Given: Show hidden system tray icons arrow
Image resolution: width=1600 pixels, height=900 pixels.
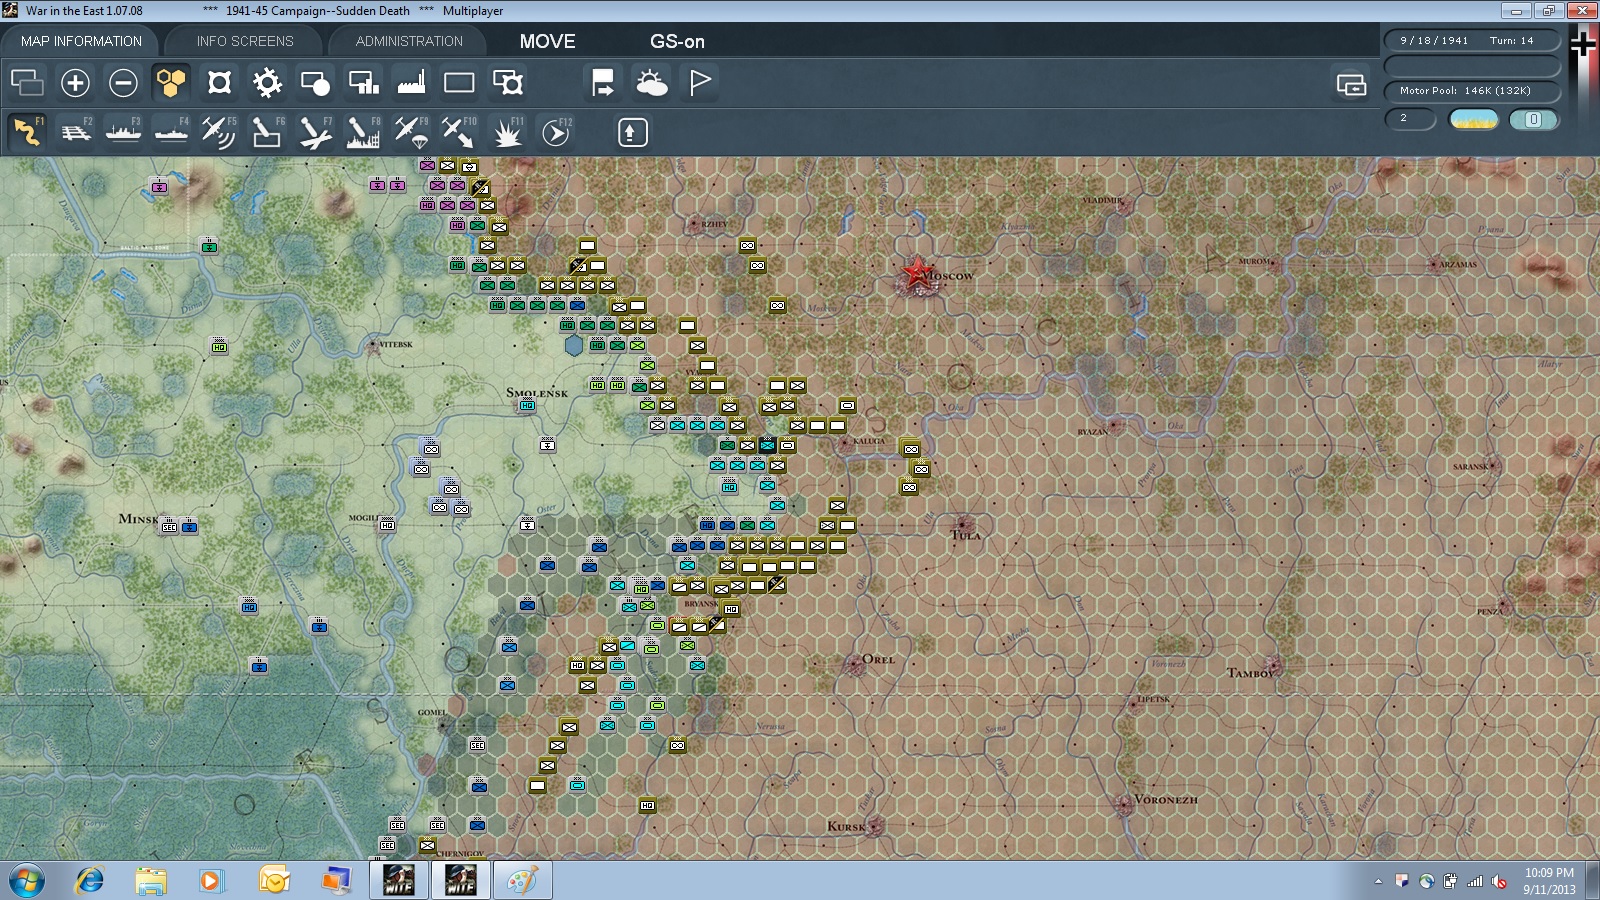Looking at the screenshot, I should pyautogui.click(x=1378, y=882).
